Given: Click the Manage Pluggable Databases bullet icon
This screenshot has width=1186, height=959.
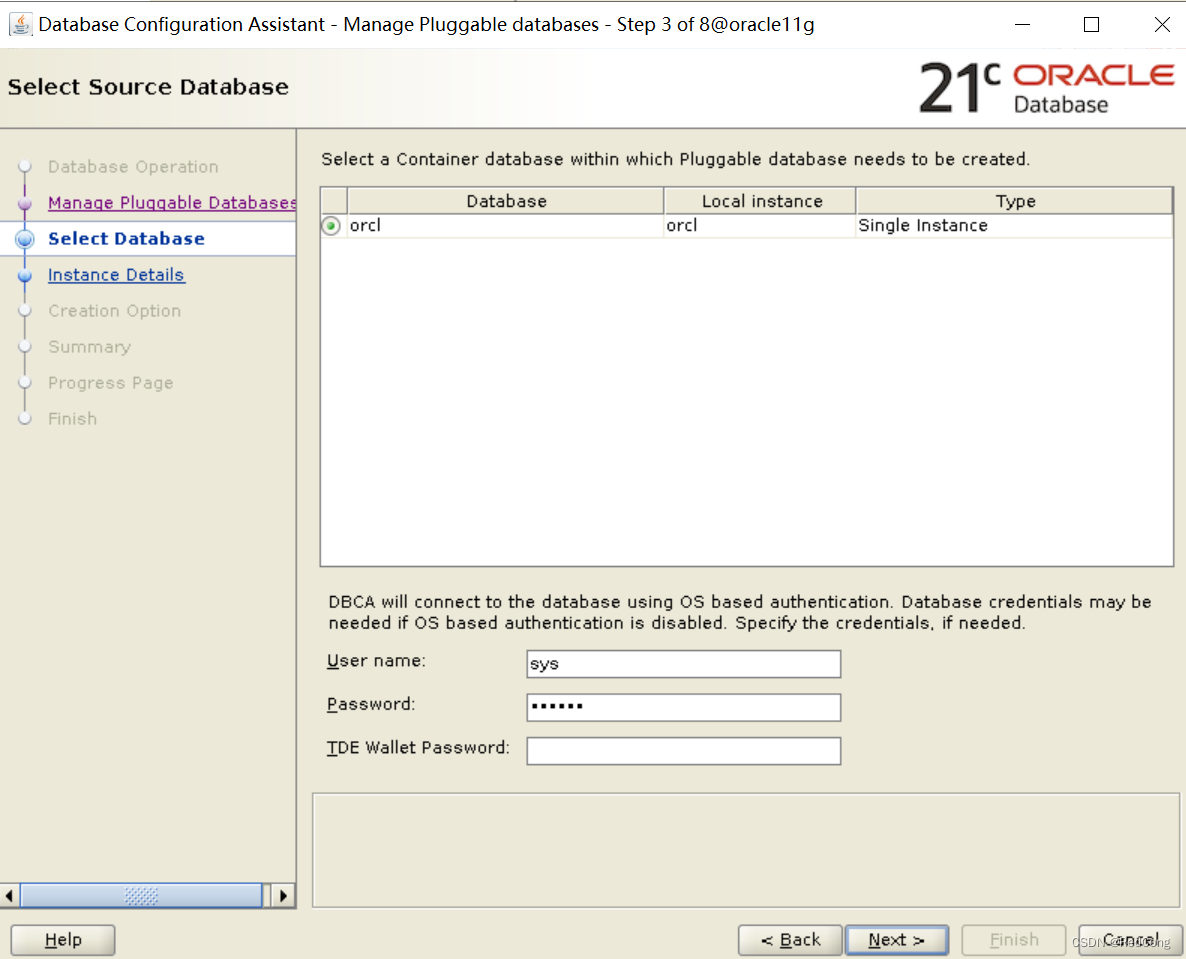Looking at the screenshot, I should pyautogui.click(x=25, y=203).
